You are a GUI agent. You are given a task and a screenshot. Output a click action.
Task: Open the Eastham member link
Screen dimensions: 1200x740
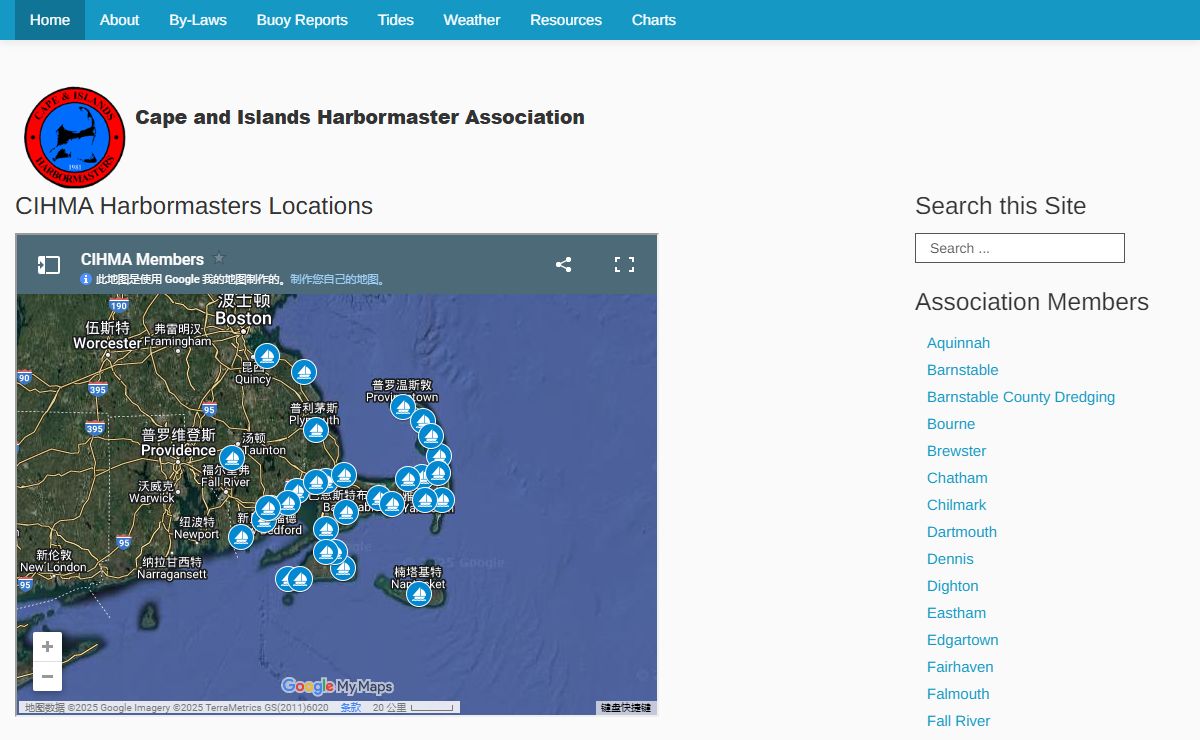(x=957, y=613)
